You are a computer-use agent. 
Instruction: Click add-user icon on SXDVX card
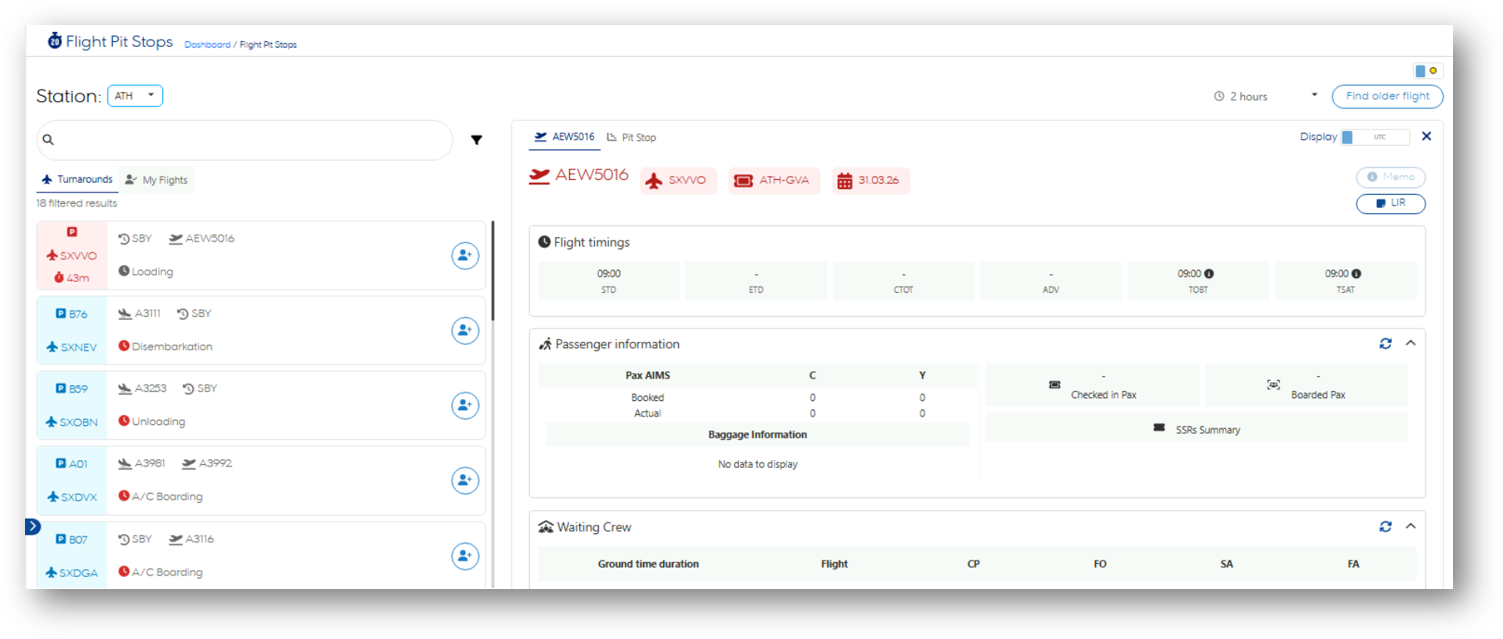464,481
